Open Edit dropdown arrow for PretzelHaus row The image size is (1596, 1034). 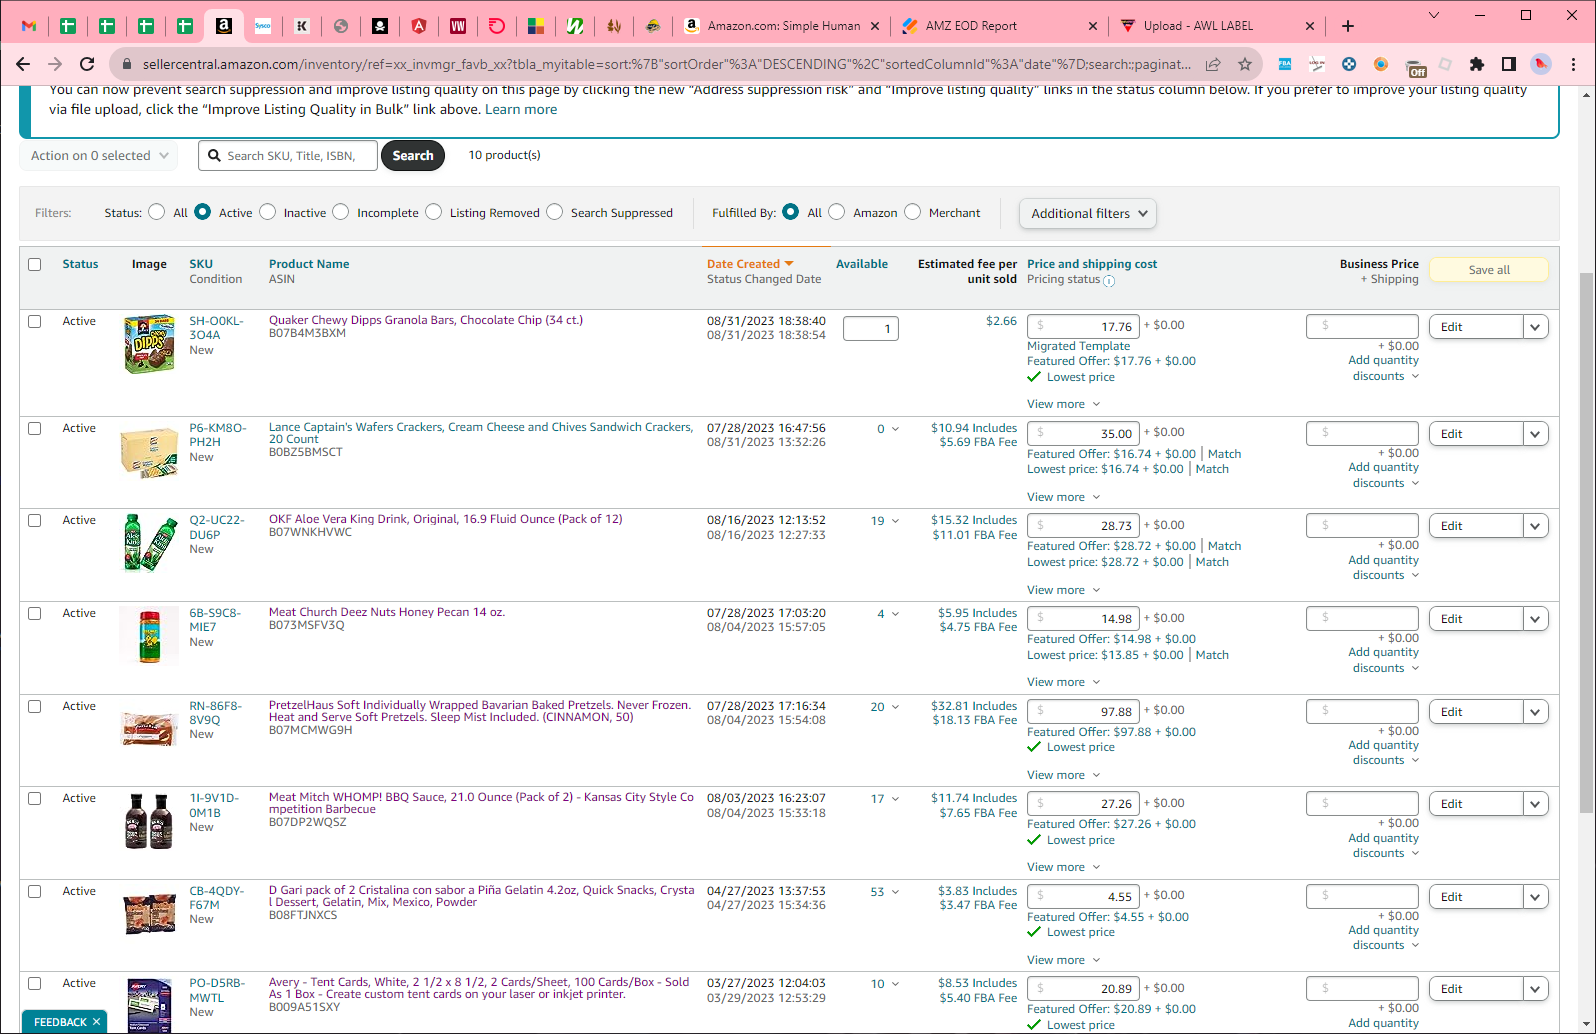click(x=1536, y=712)
